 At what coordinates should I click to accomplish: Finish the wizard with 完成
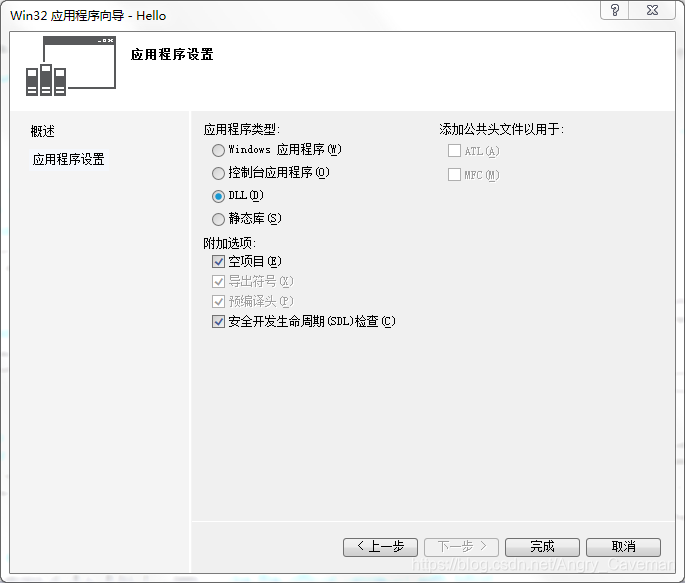pyautogui.click(x=542, y=547)
